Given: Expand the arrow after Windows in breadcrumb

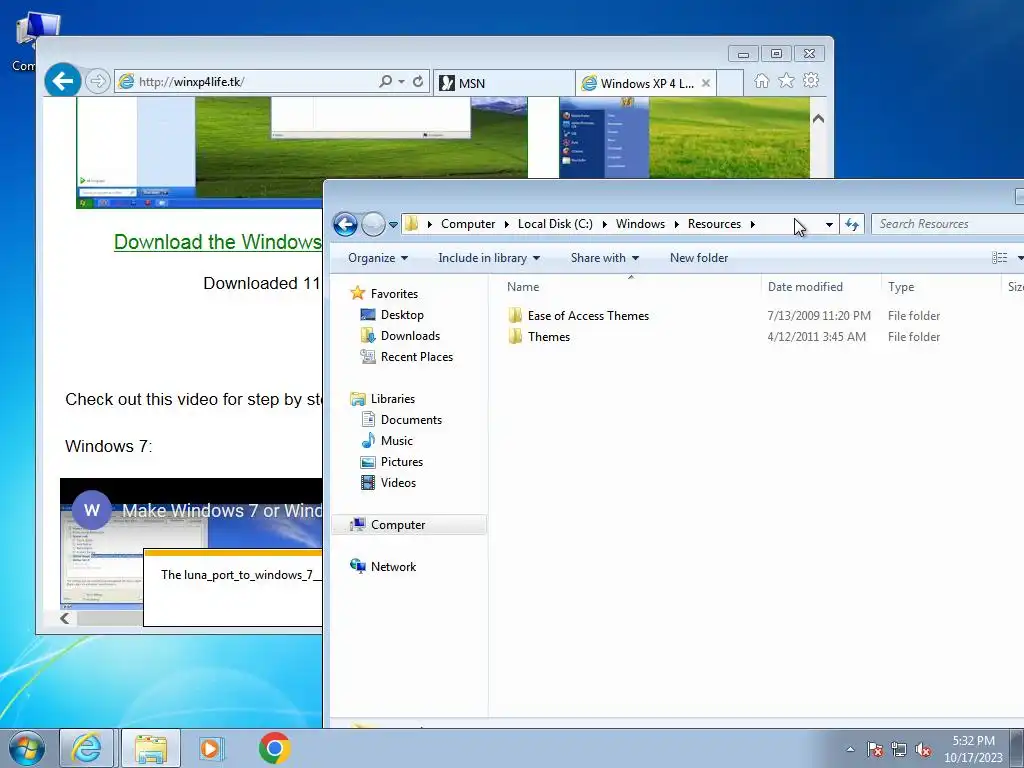Looking at the screenshot, I should point(677,224).
